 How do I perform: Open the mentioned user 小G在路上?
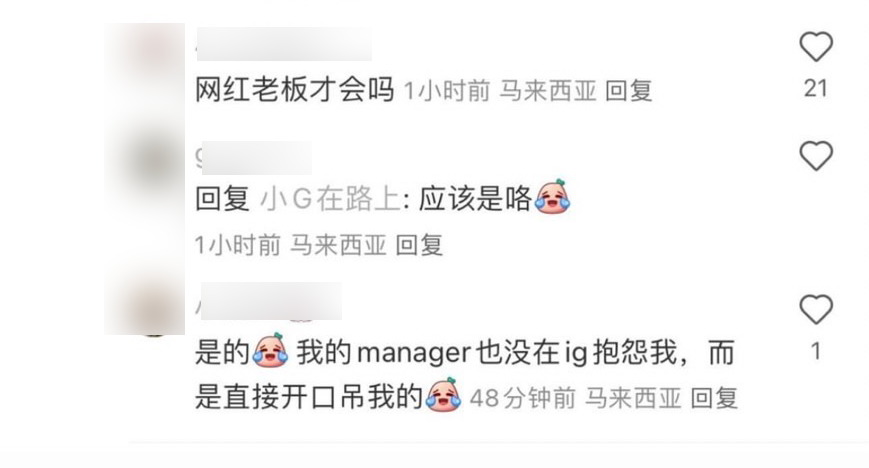tap(330, 199)
